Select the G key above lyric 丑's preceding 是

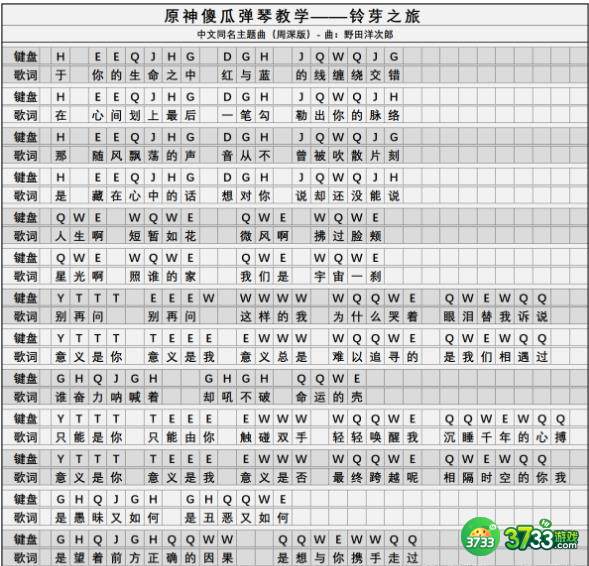(190, 500)
